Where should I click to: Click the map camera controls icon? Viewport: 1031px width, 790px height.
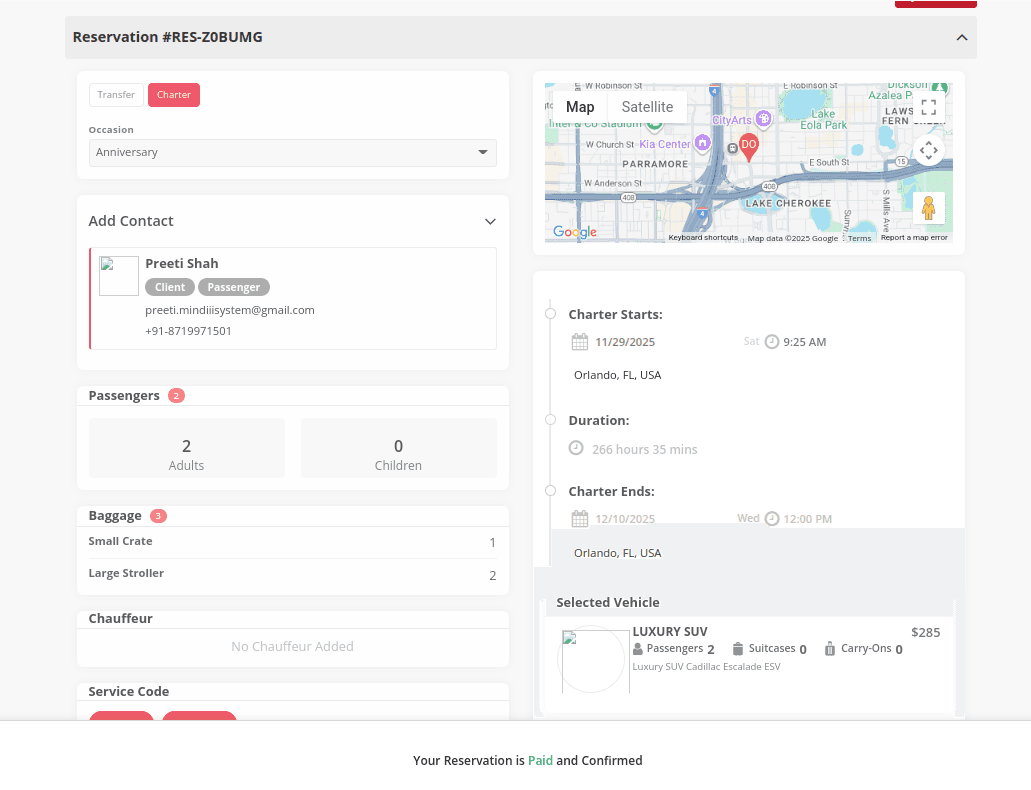pos(928,151)
